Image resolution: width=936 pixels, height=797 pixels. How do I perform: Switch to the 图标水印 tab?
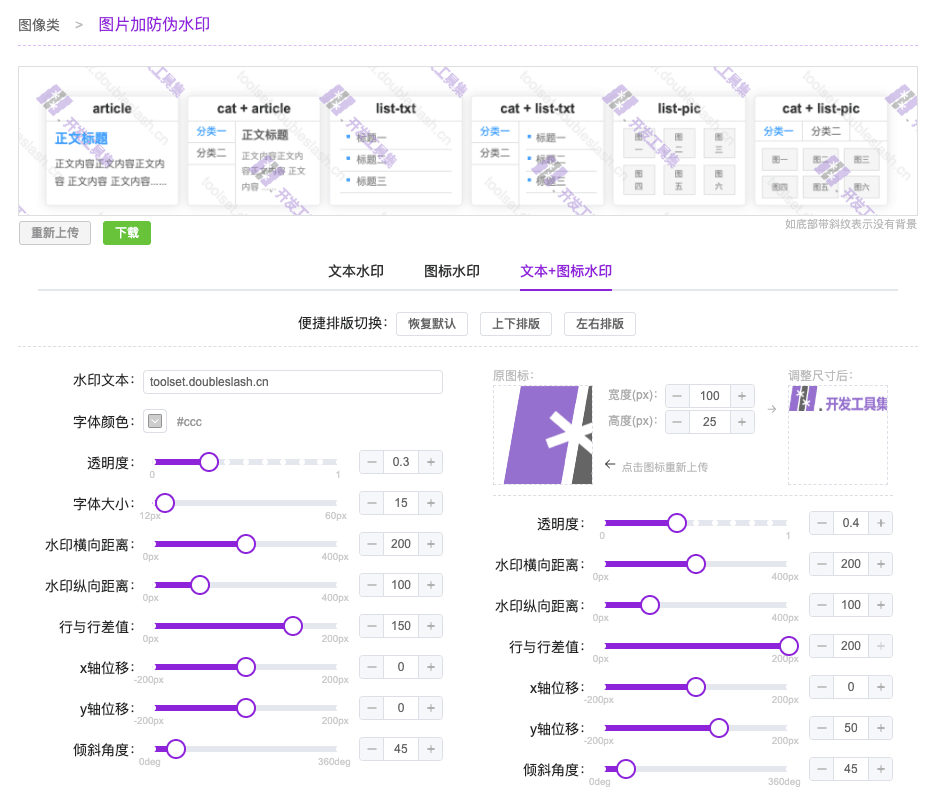tap(452, 271)
